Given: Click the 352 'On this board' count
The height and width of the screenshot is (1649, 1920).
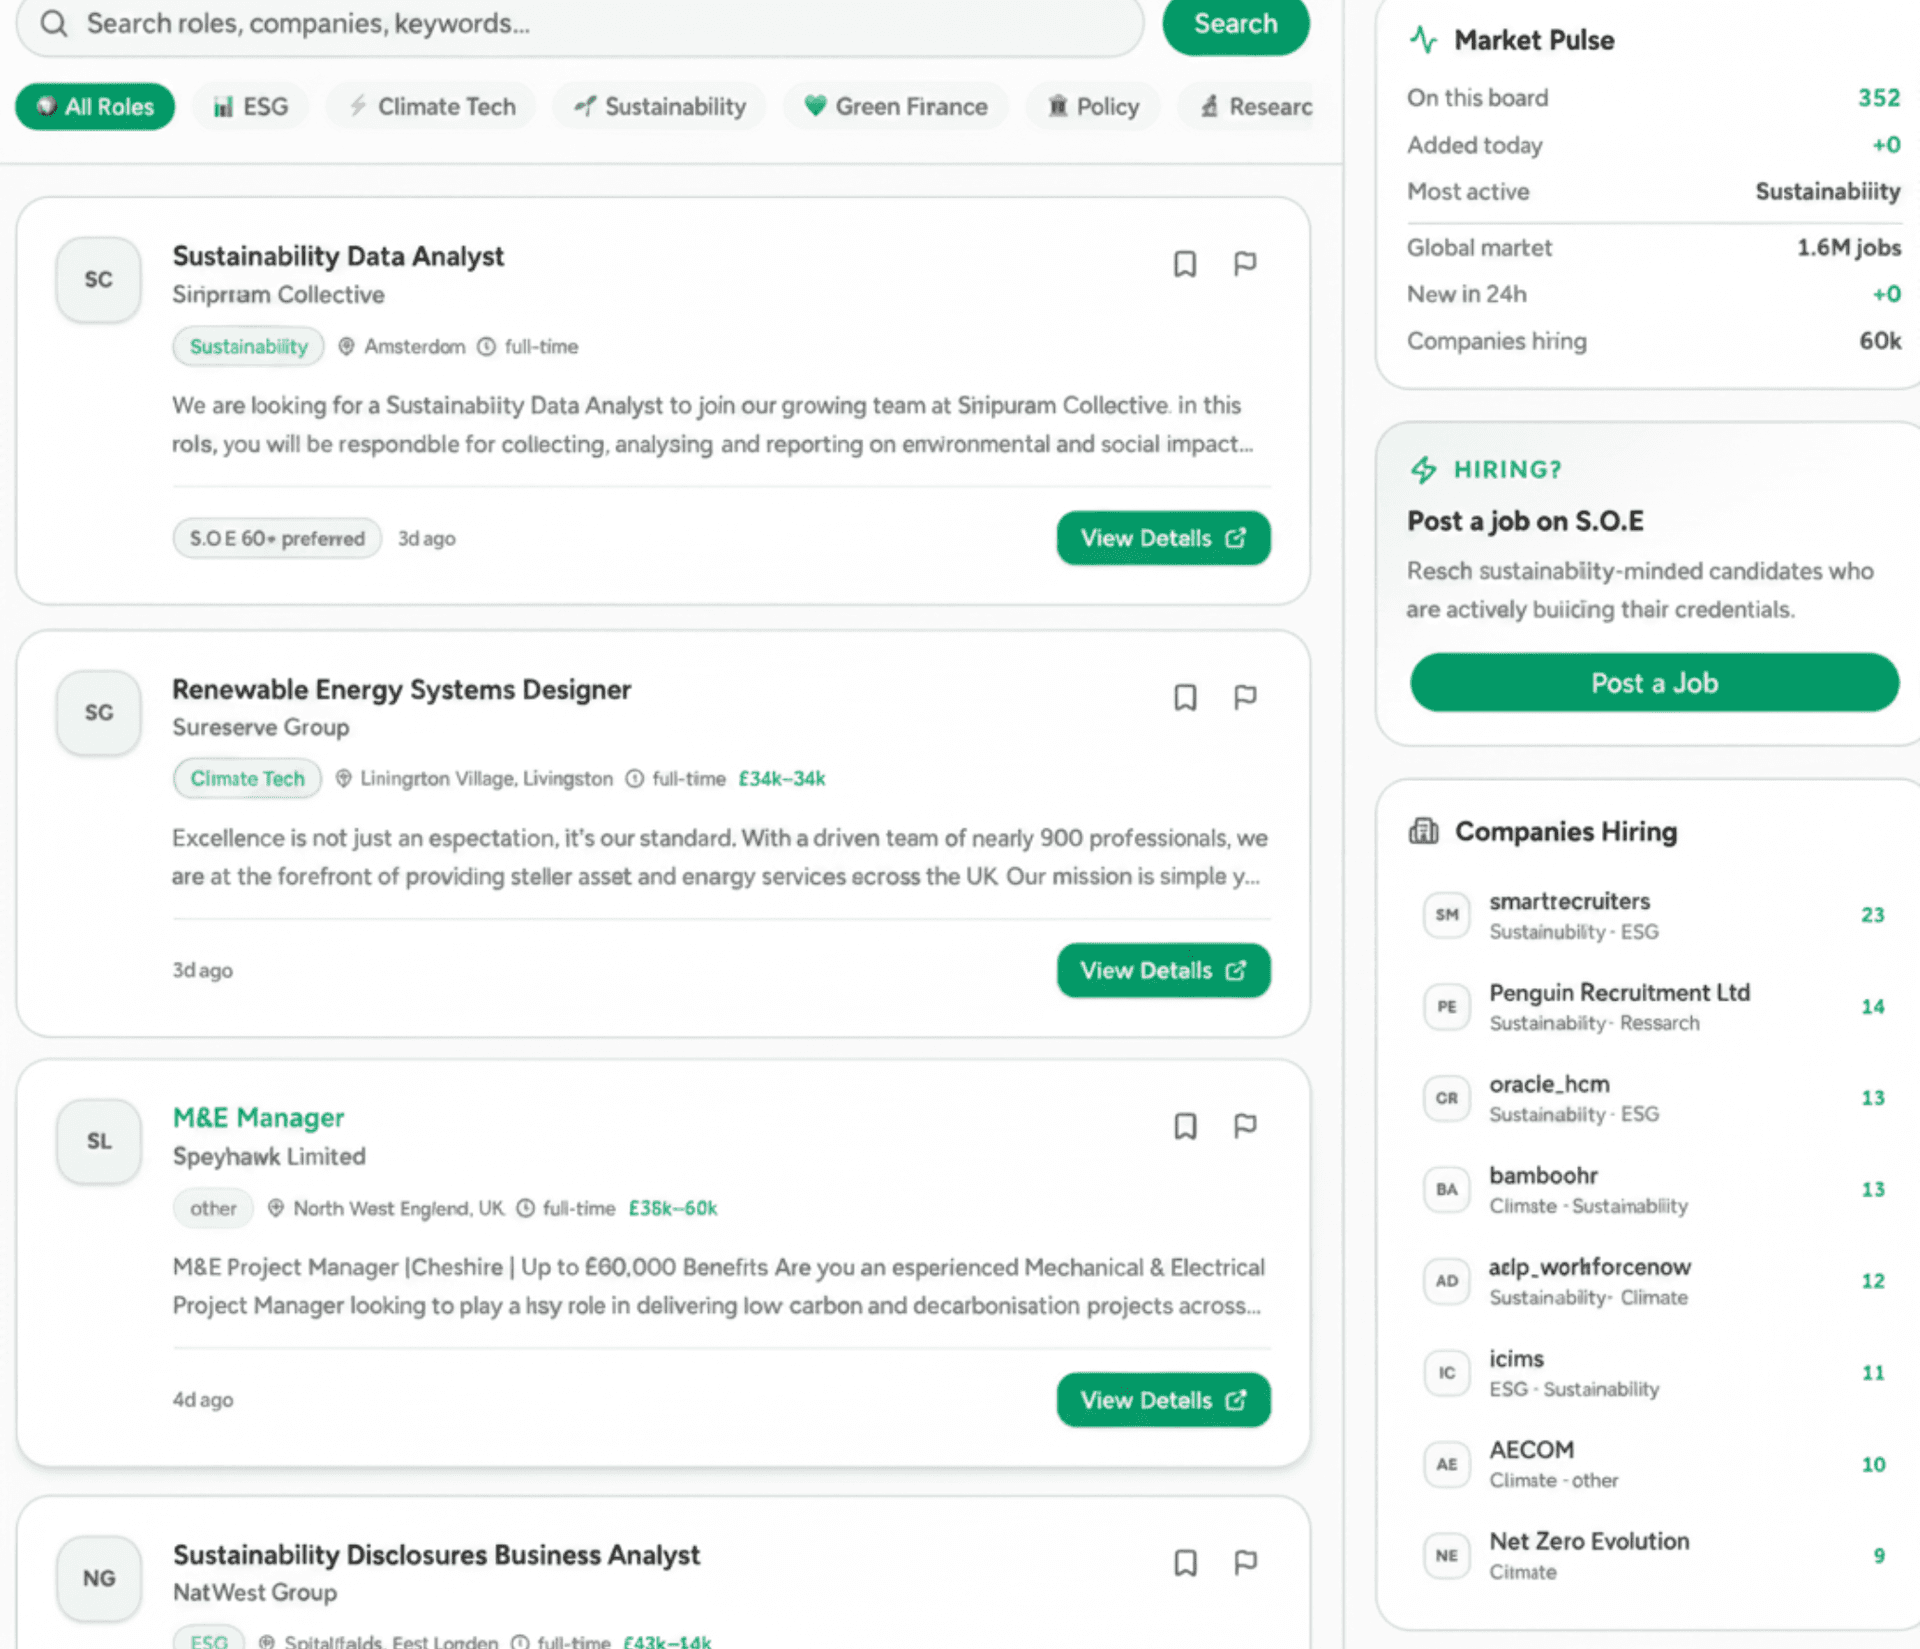Looking at the screenshot, I should point(1878,98).
